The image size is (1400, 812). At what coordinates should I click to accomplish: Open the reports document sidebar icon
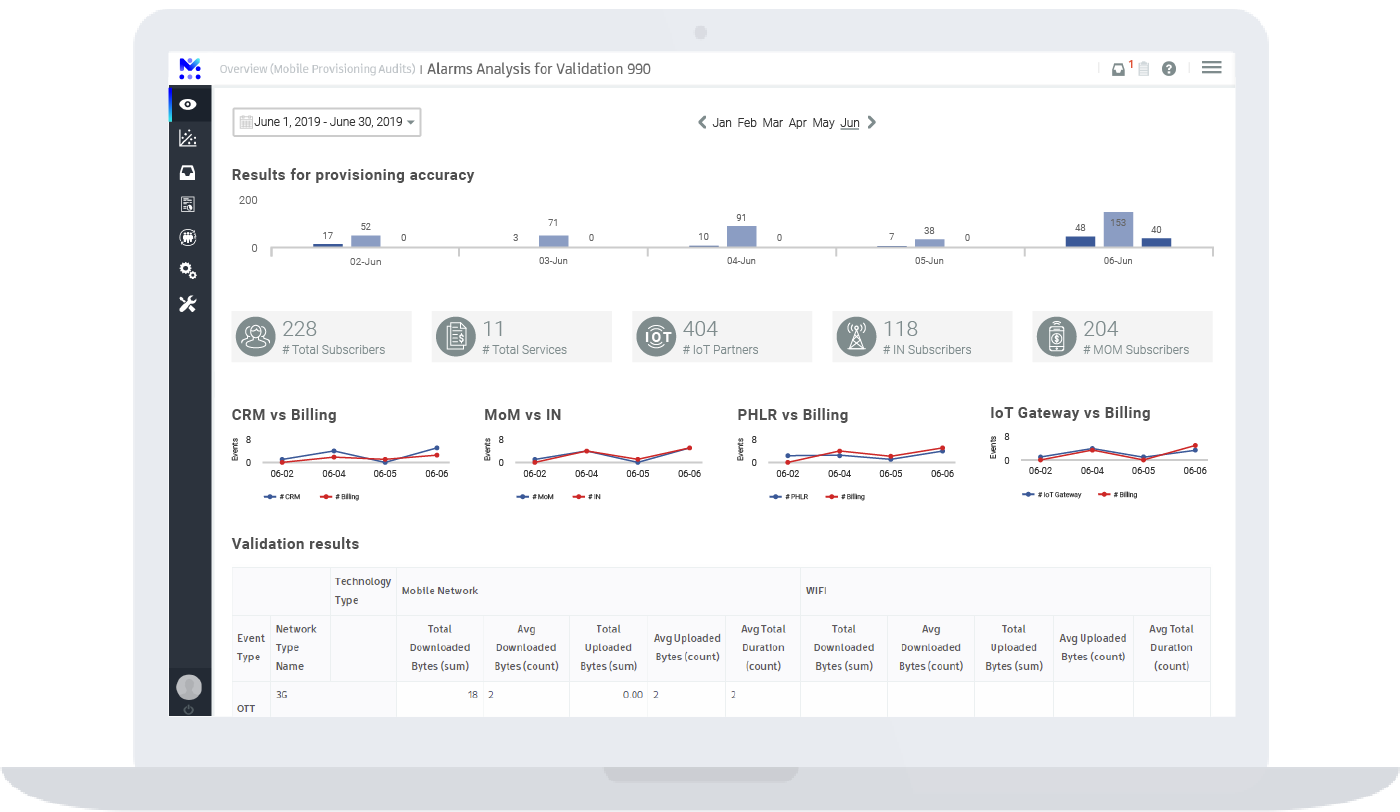point(188,204)
